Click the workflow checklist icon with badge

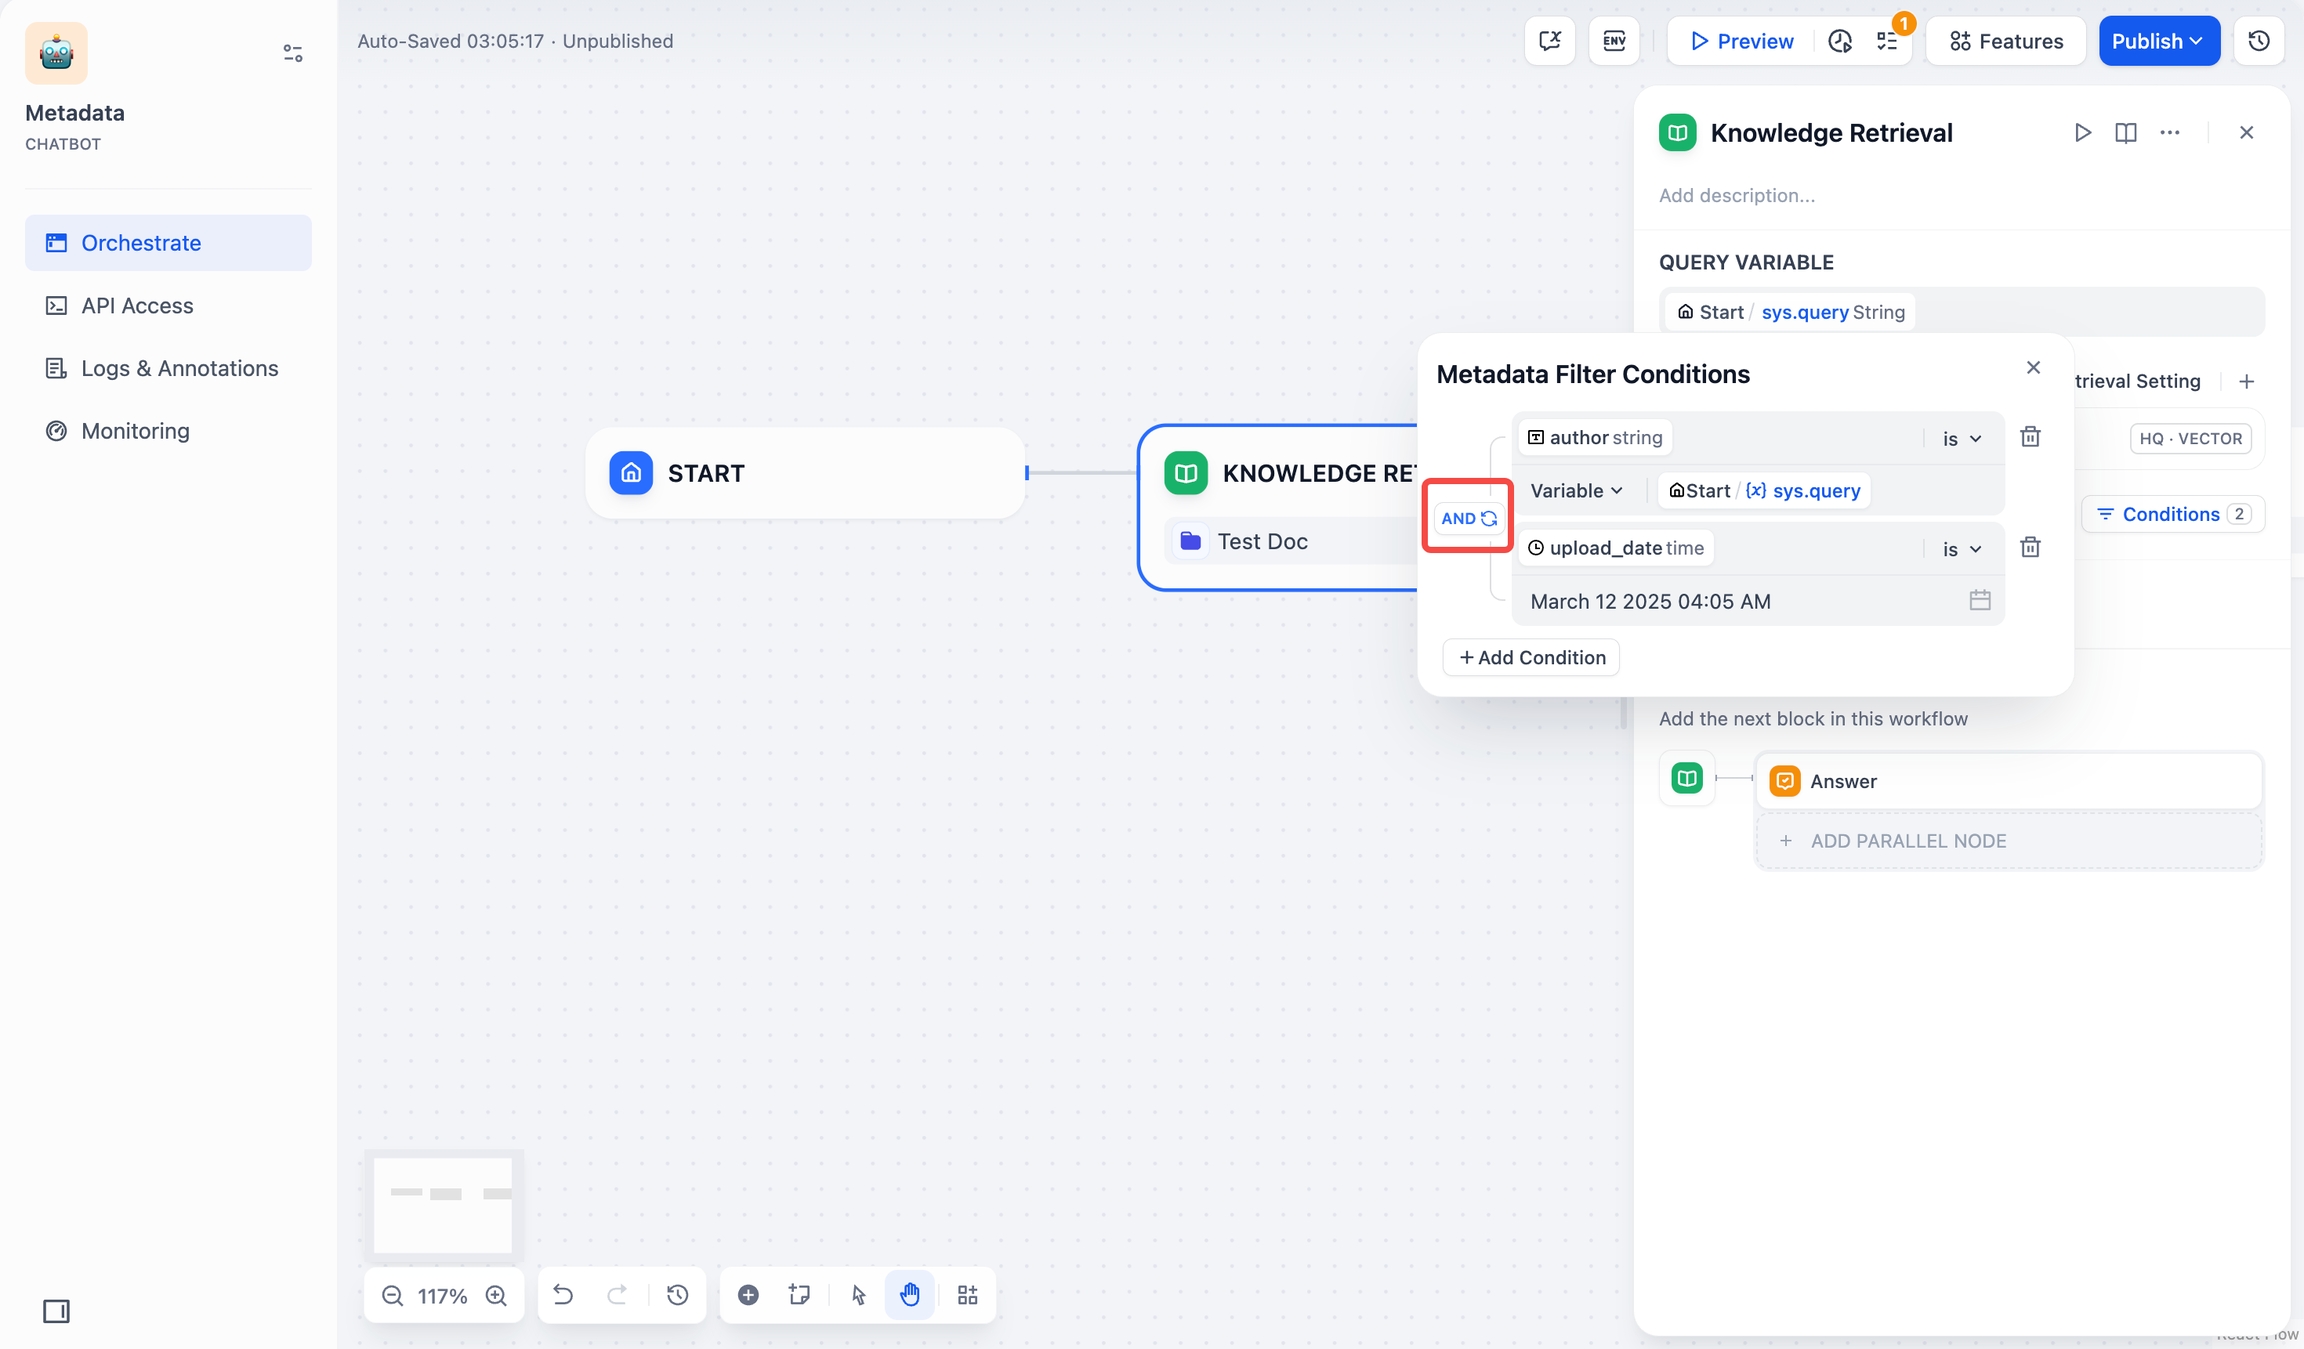pyautogui.click(x=1887, y=41)
